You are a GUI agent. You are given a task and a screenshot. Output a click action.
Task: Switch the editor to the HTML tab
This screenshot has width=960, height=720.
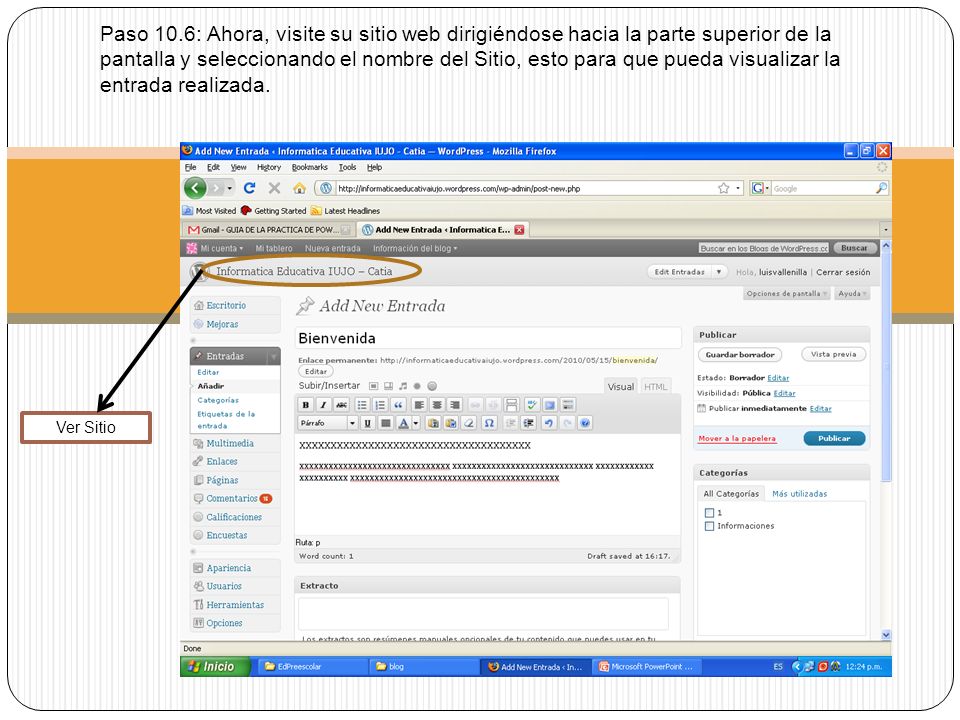655,387
